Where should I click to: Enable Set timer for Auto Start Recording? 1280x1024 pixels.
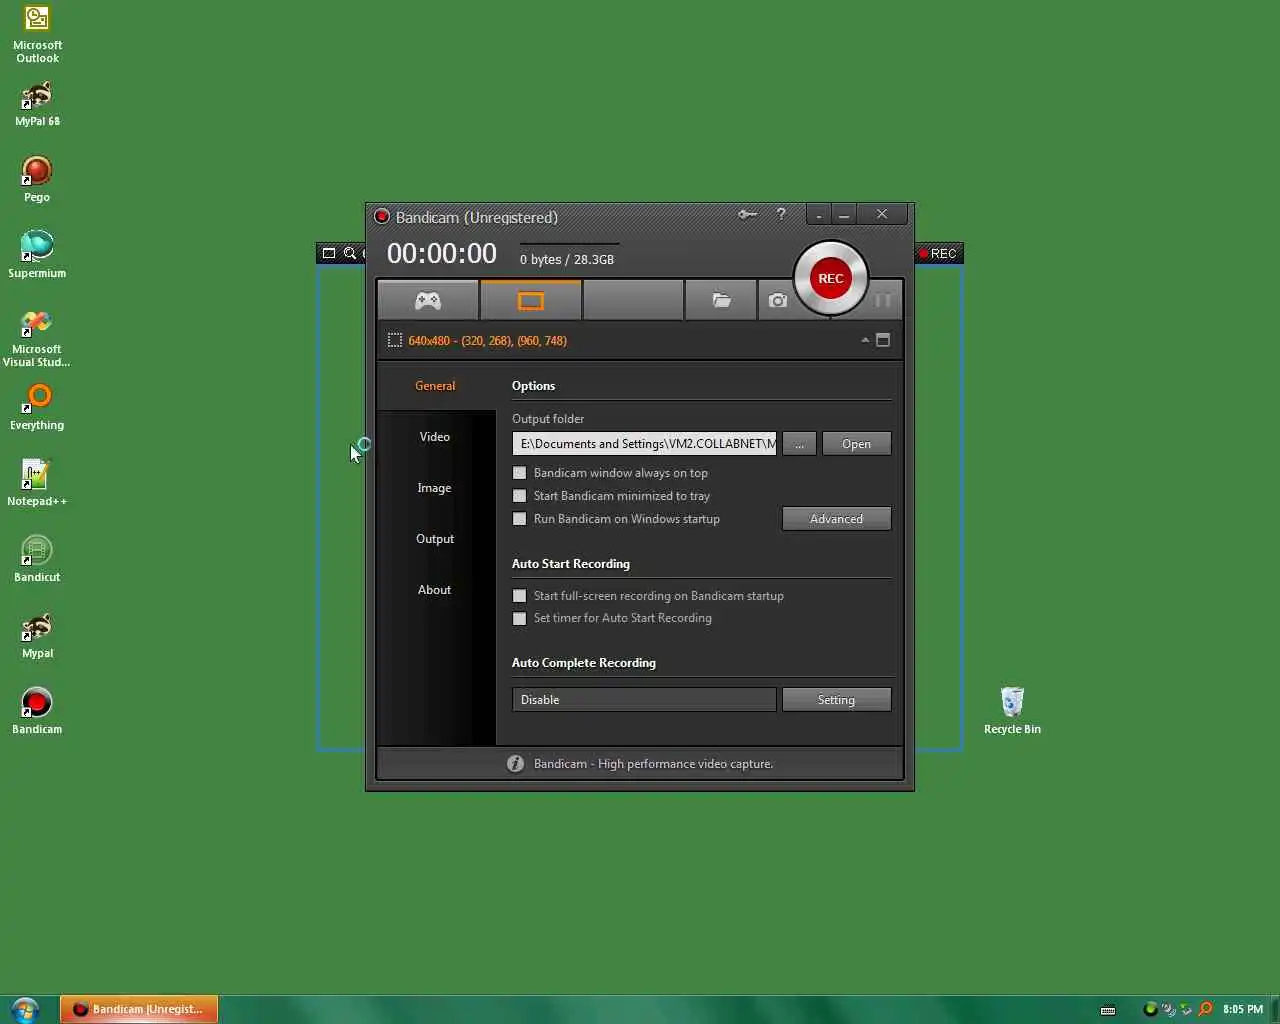(x=519, y=618)
